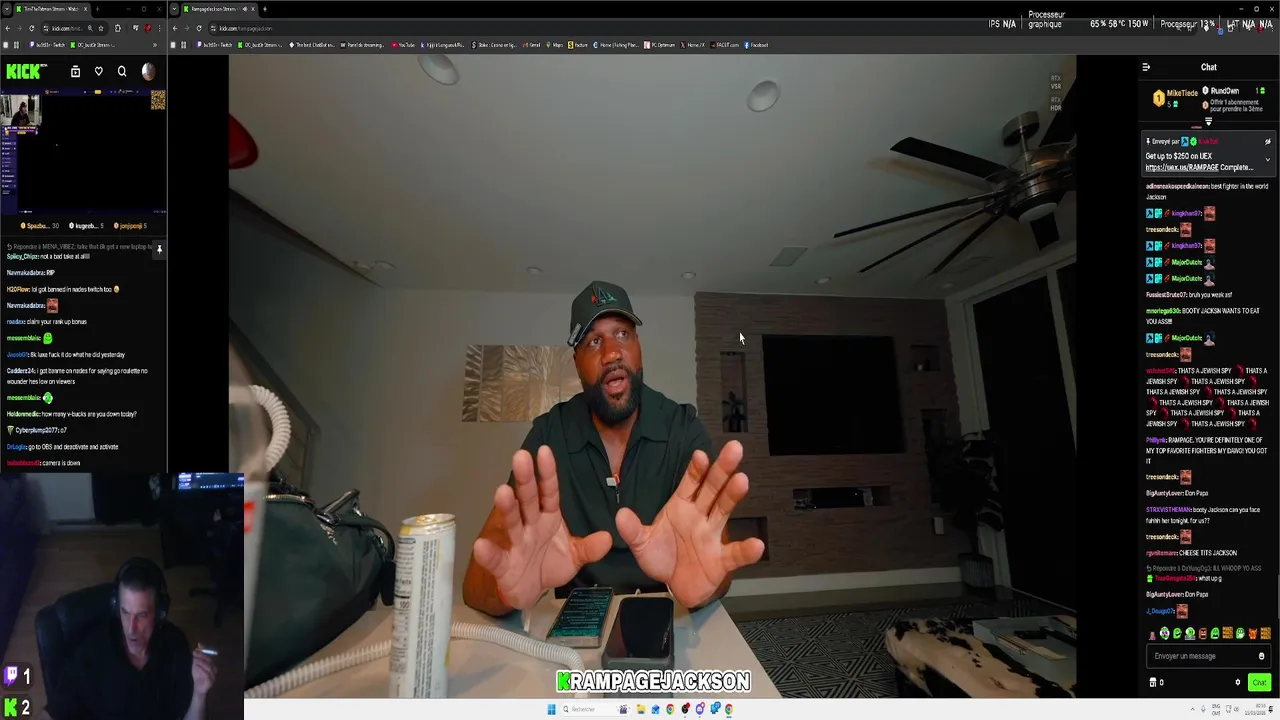The height and width of the screenshot is (720, 1280).
Task: Open the uex.us/RAMPAGE link in pinned message
Action: pyautogui.click(x=1182, y=167)
